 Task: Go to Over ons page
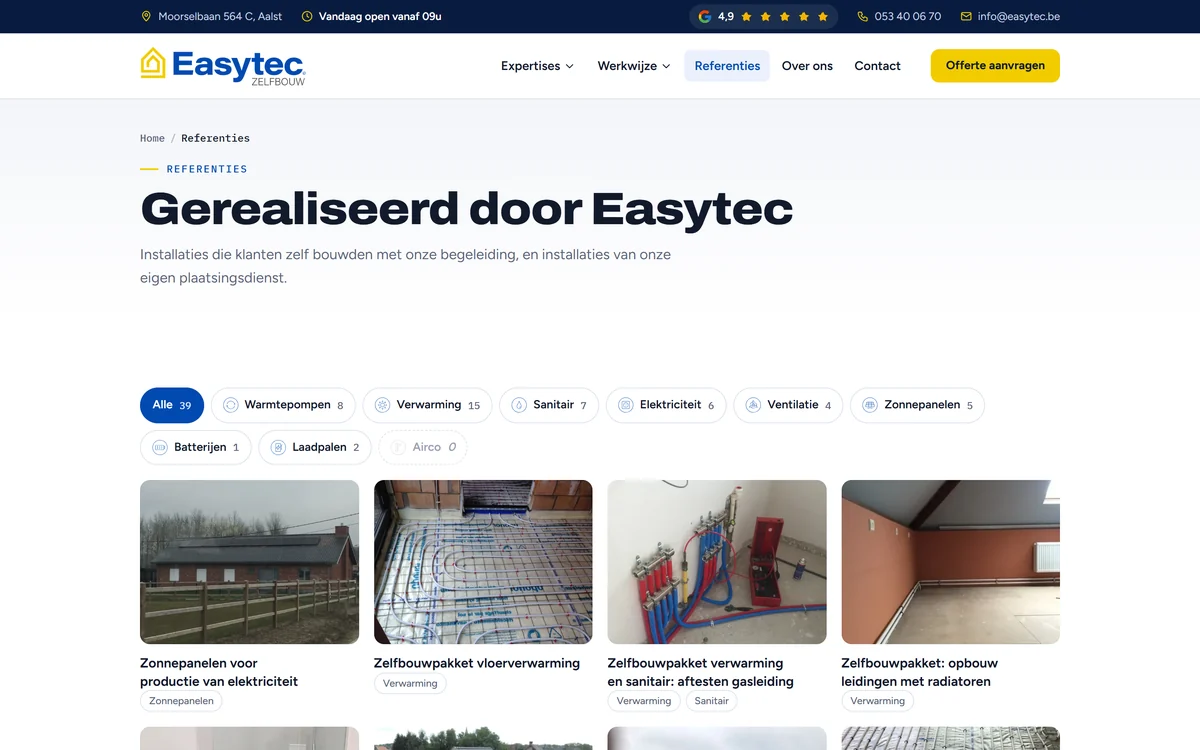(807, 66)
